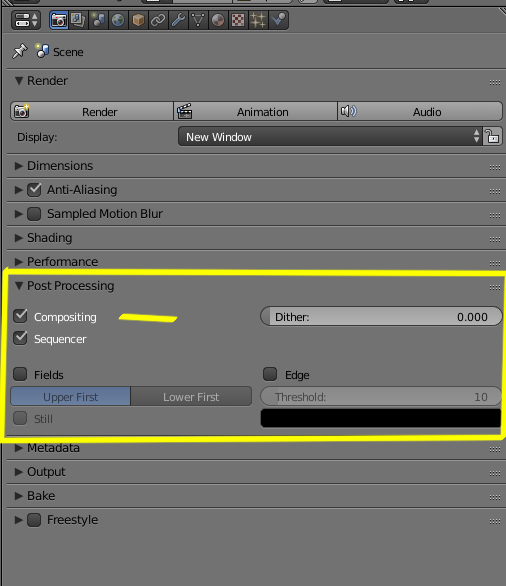Open the Particles tab (sparkles icon)
Screen dimensions: 506x586
[x=258, y=20]
